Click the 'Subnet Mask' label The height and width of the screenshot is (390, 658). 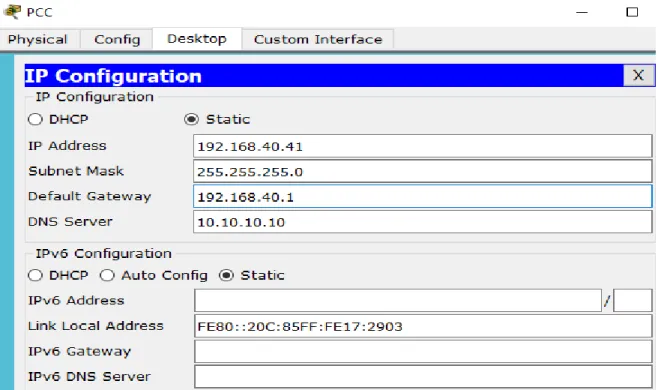pyautogui.click(x=76, y=171)
